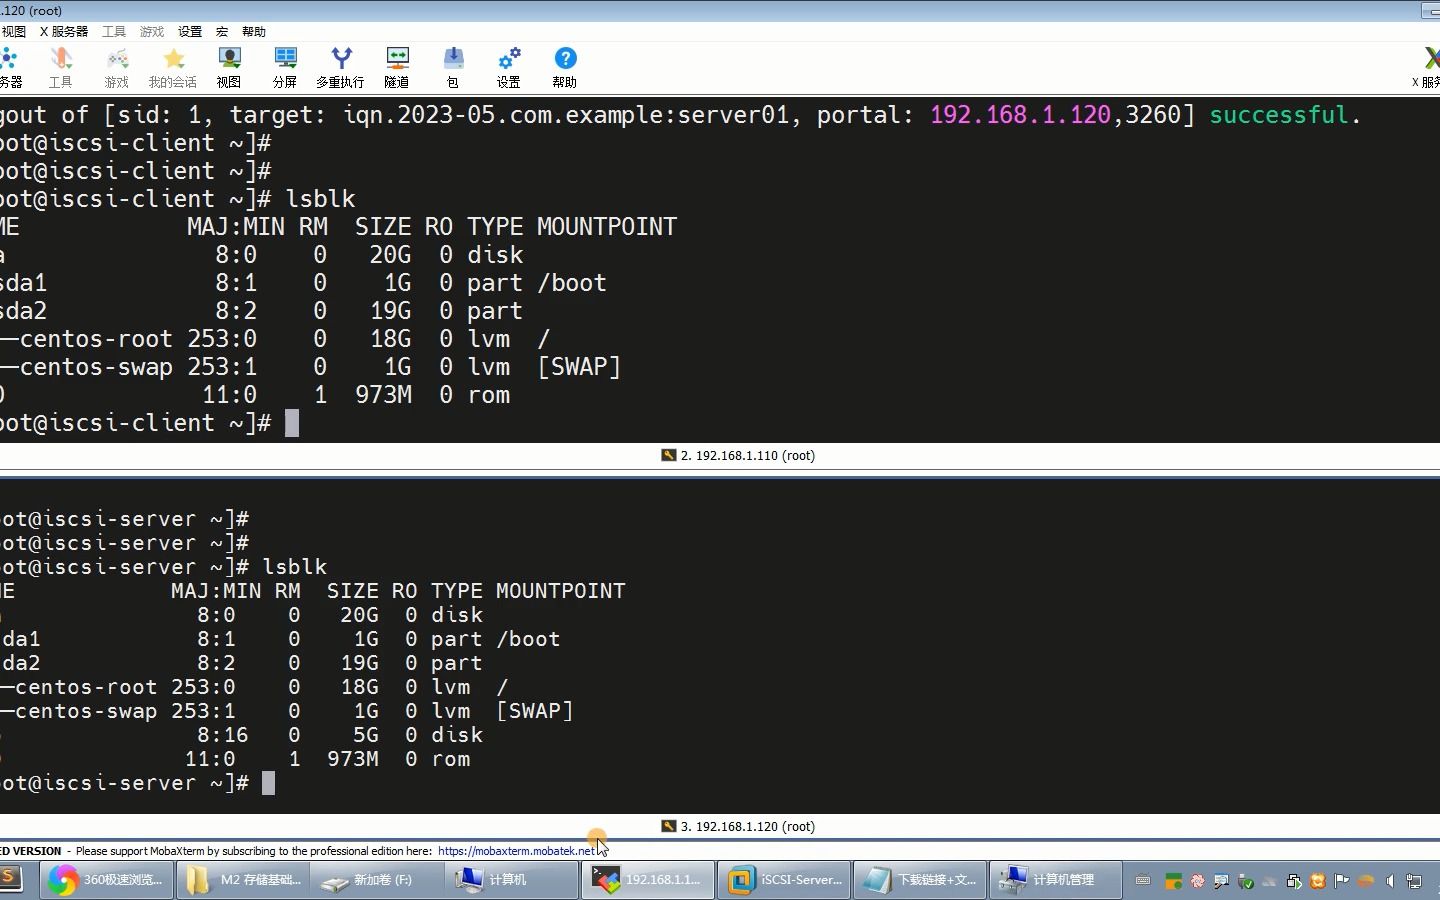
Task: Click the leftmost taskbar app icon
Action: [x=12, y=879]
